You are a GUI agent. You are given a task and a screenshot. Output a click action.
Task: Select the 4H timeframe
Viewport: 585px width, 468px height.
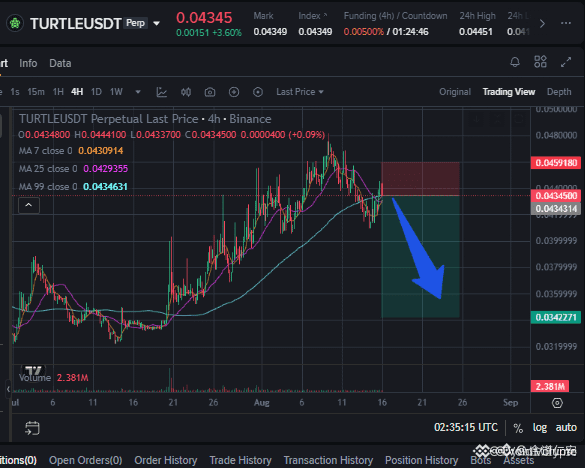click(x=77, y=92)
